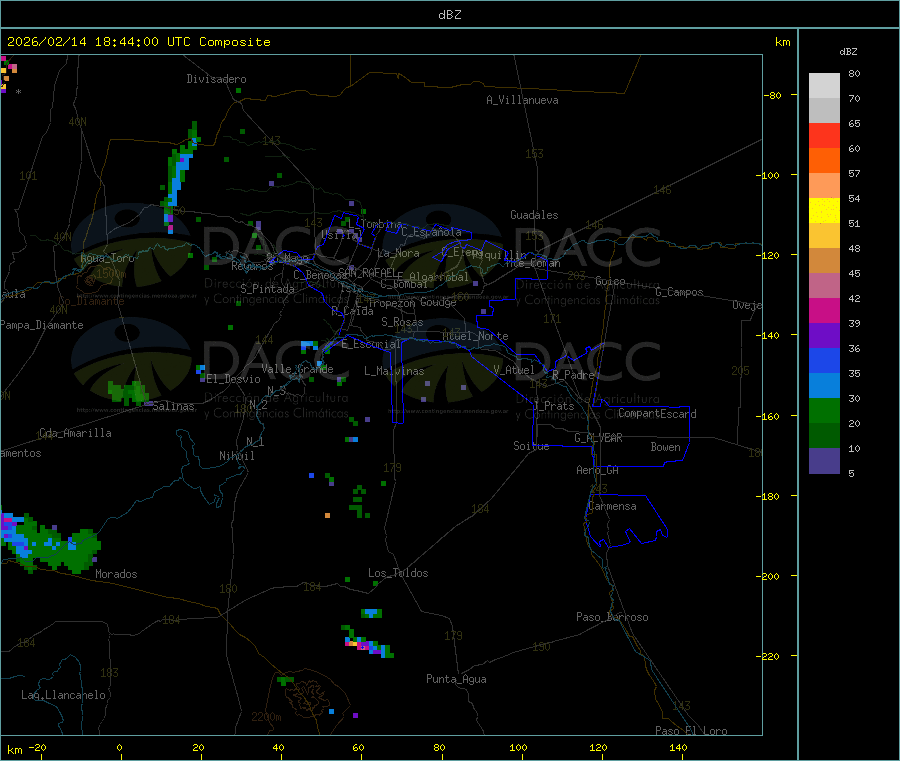Click the 'El_Desvio' map label

tap(234, 379)
